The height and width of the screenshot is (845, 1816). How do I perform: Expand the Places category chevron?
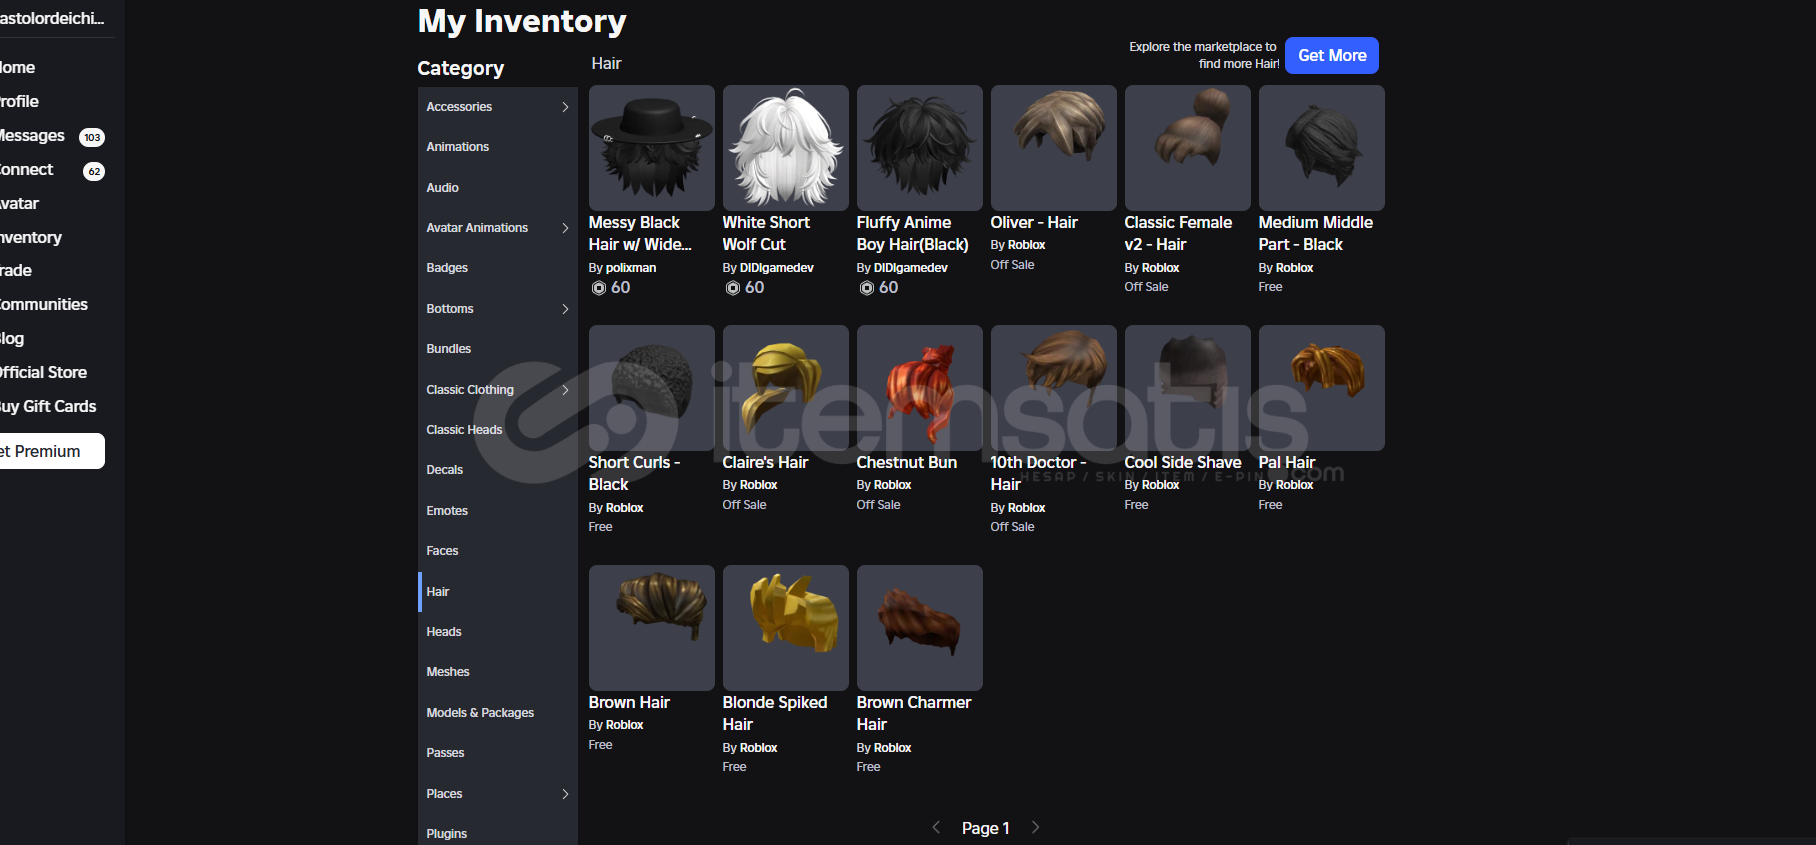[565, 794]
